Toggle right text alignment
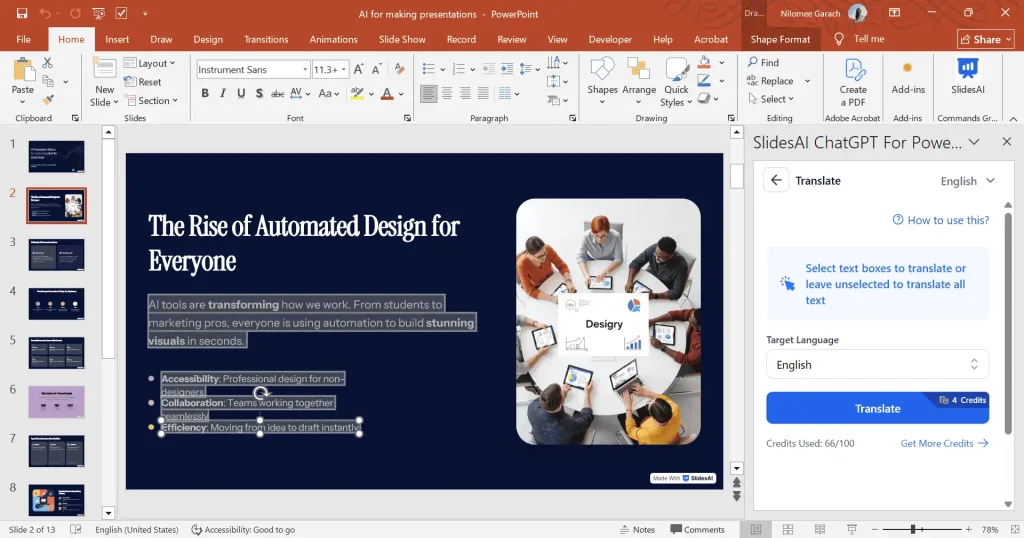Viewport: 1024px width, 538px height. point(465,93)
